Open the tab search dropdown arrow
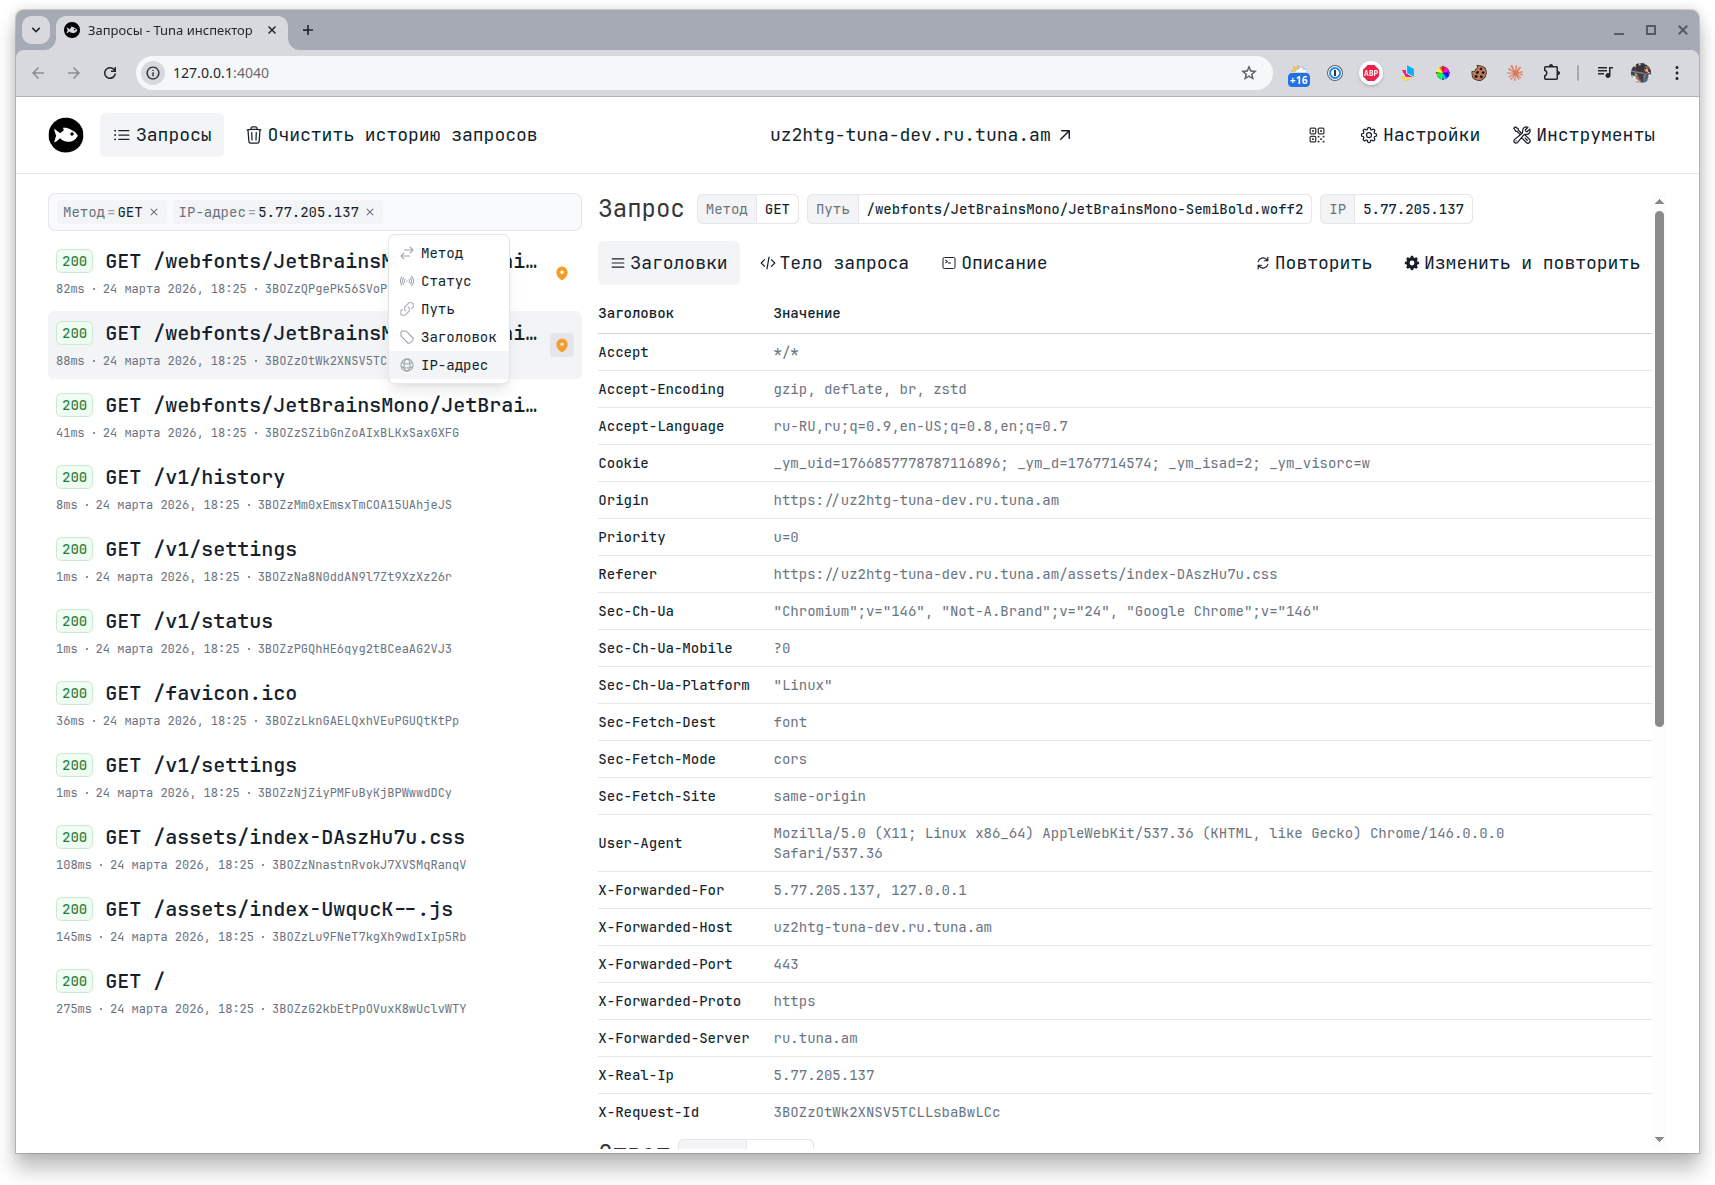Image resolution: width=1715 pixels, height=1185 pixels. [x=36, y=30]
